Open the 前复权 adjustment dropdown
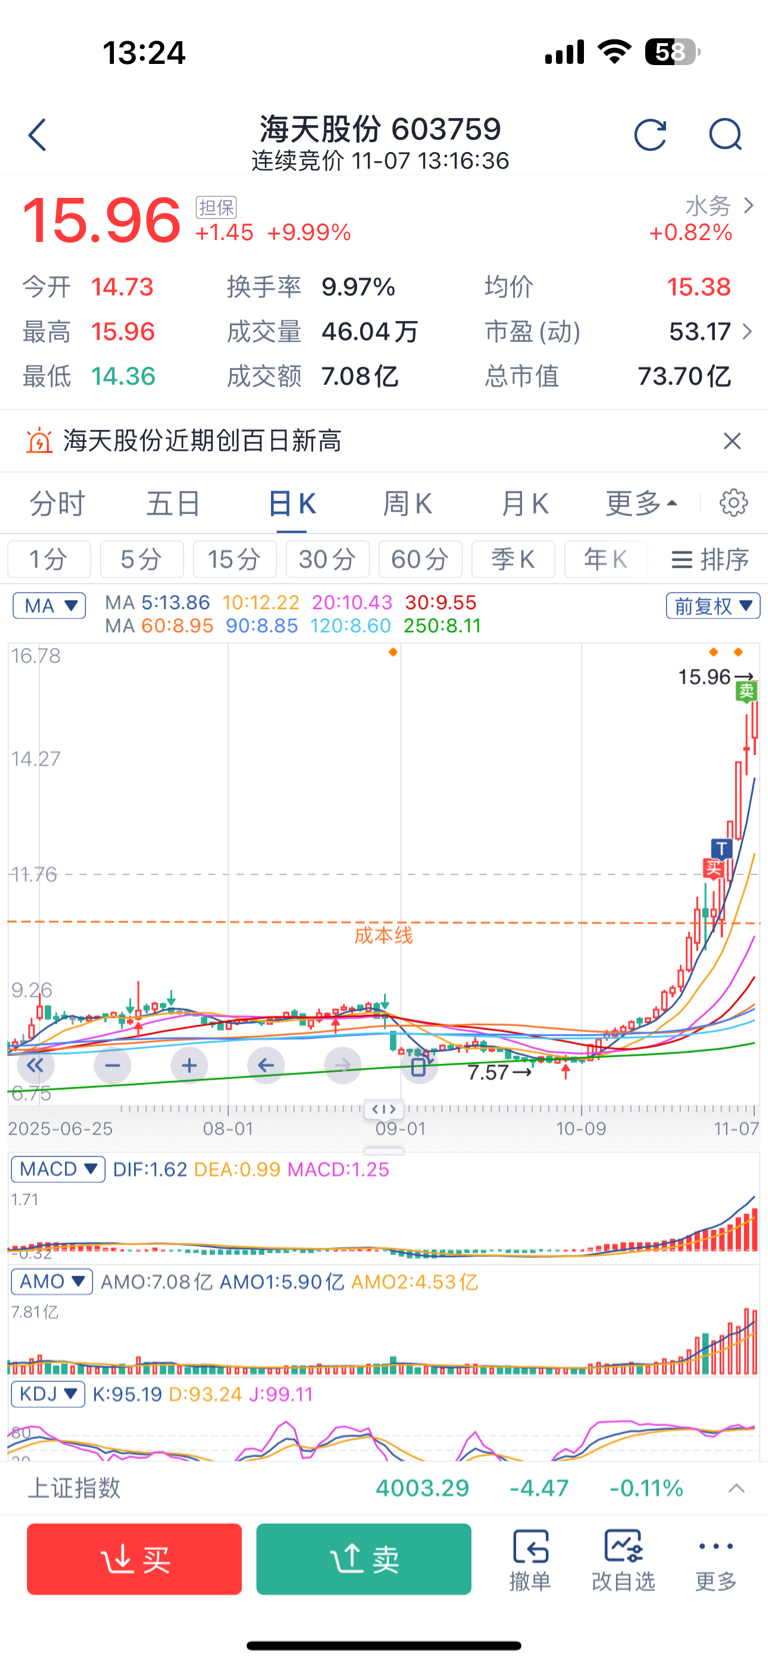Screen dimensions: 768x1665 point(713,605)
